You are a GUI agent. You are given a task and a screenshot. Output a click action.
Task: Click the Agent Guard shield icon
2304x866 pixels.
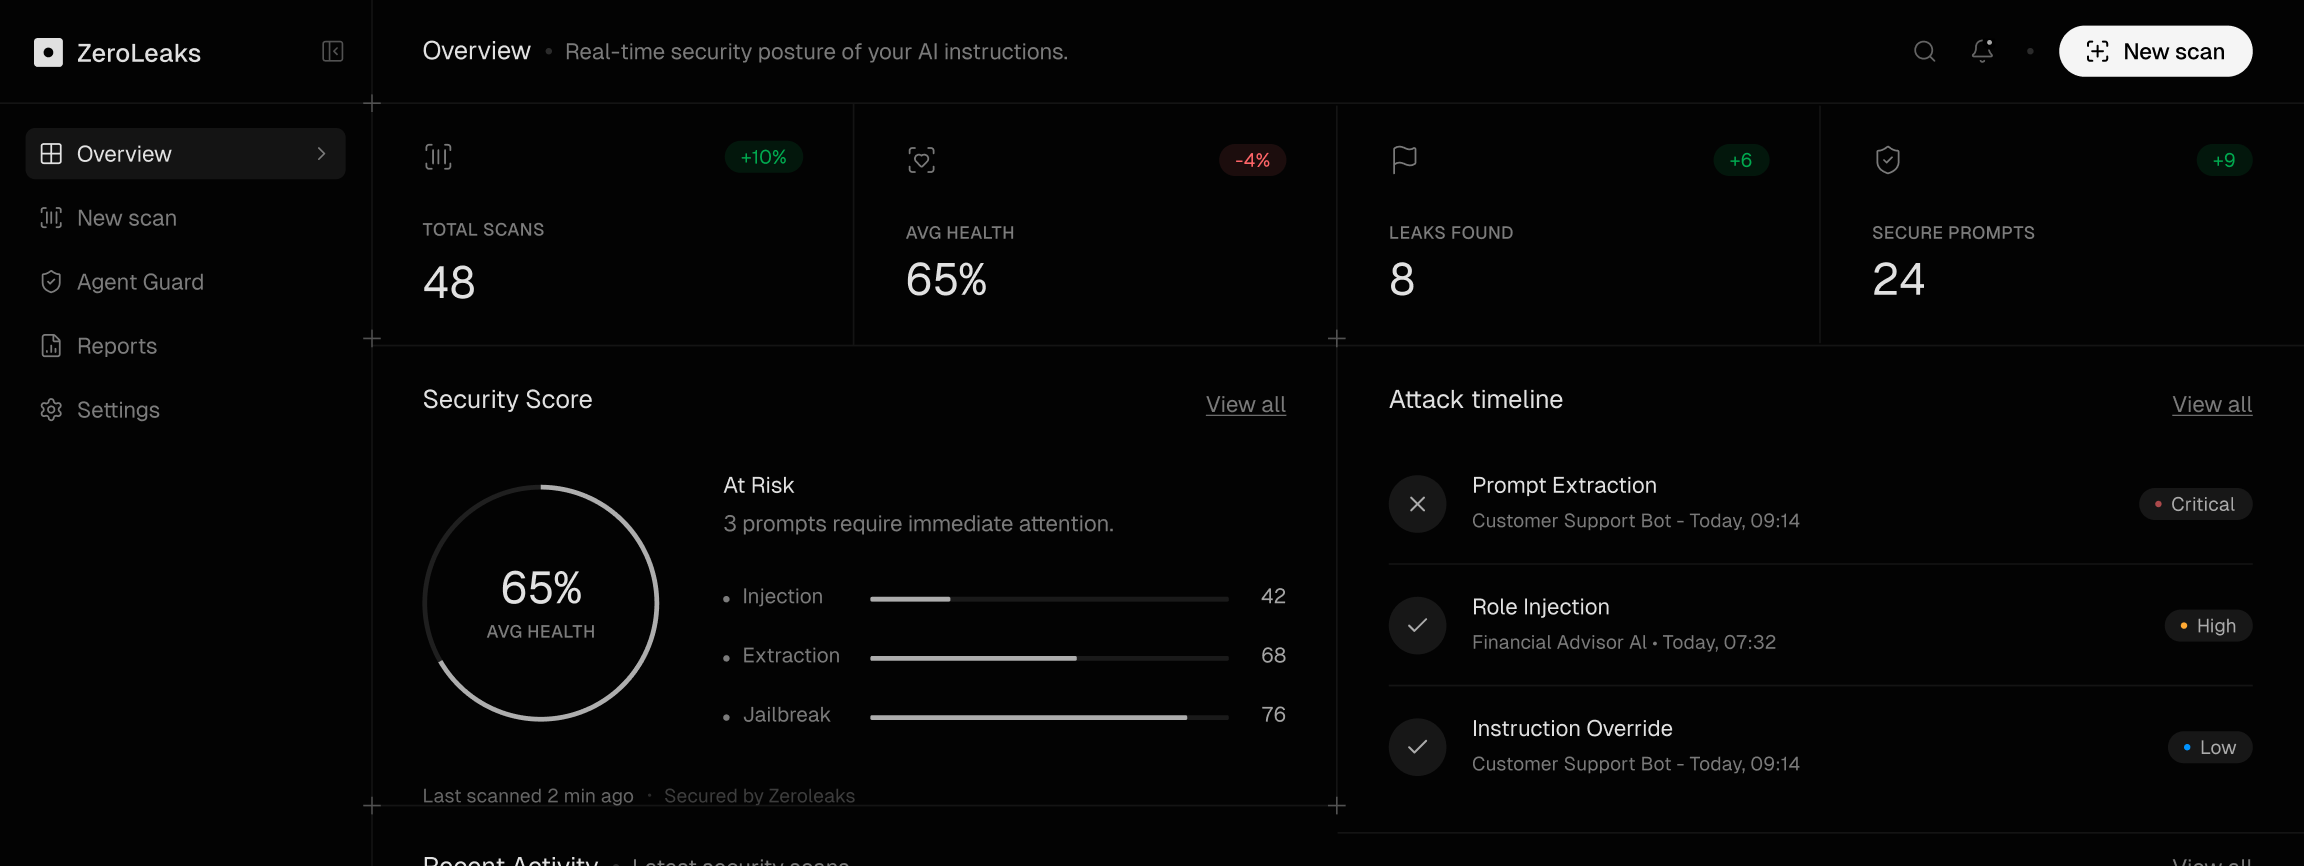tap(51, 282)
